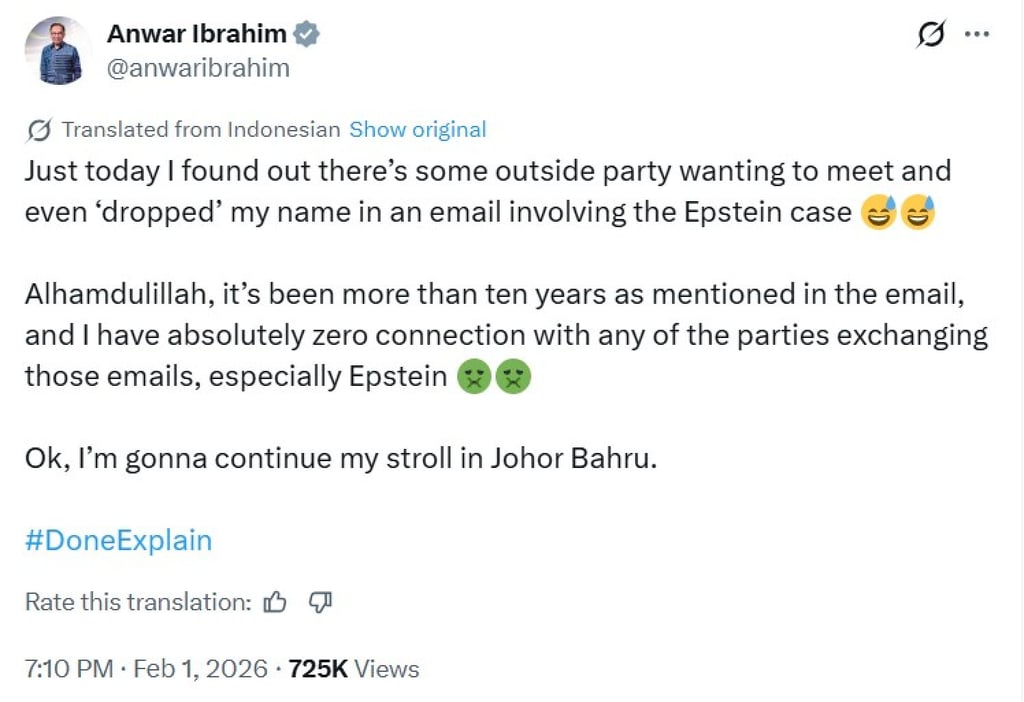Click Anwar Ibrahim's profile avatar
This screenshot has height=702, width=1024.
[57, 48]
